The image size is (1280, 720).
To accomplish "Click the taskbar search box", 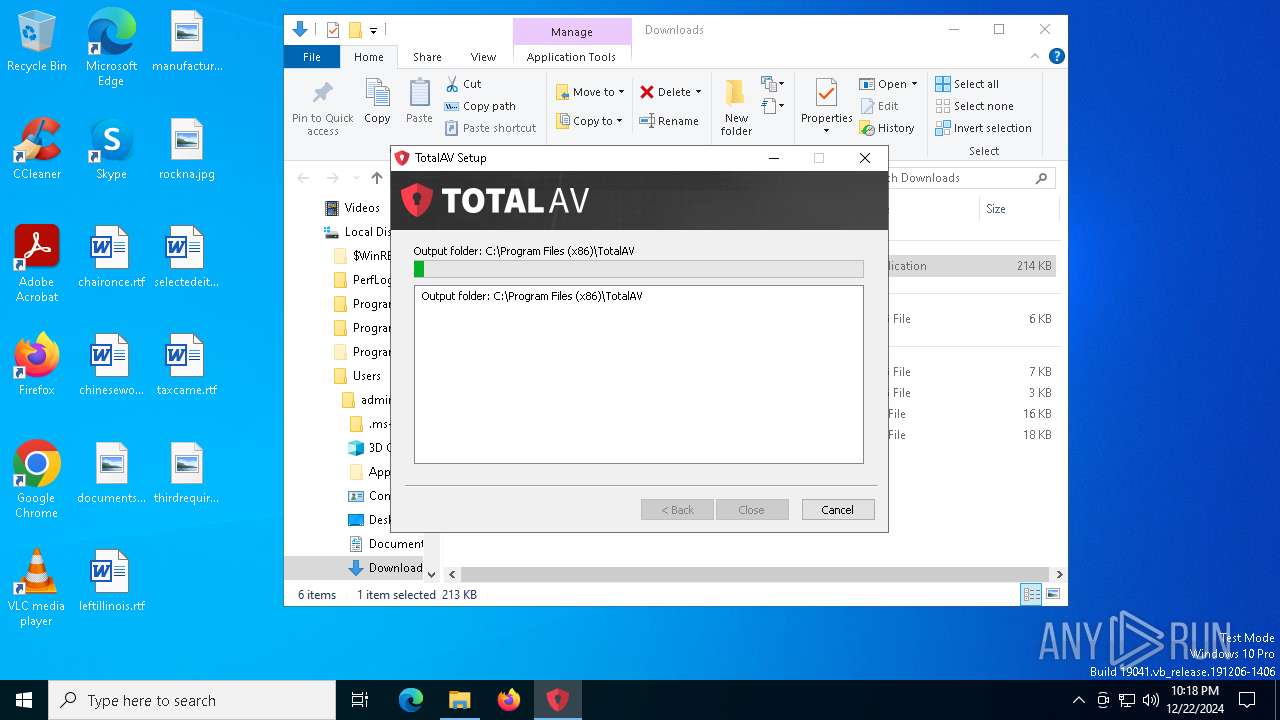I will 192,700.
